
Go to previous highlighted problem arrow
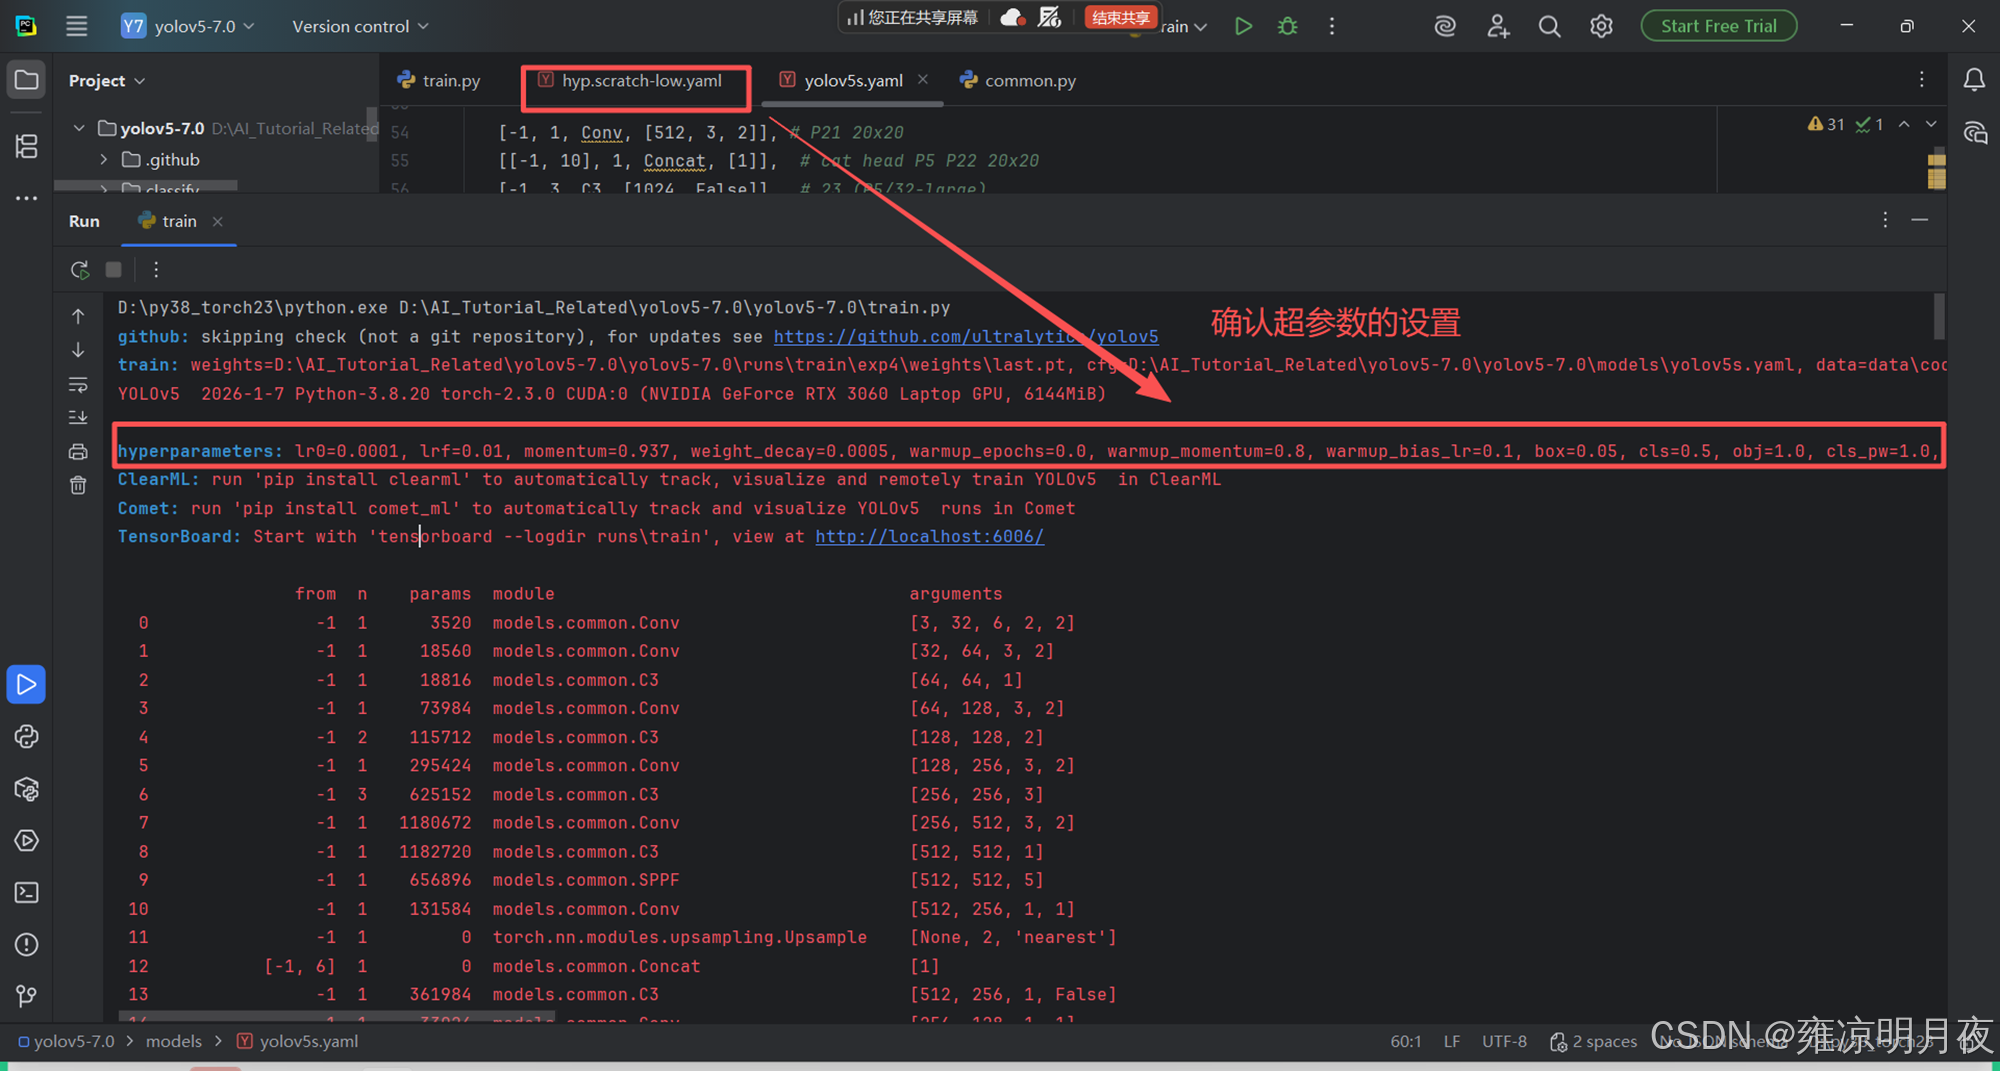point(1904,124)
